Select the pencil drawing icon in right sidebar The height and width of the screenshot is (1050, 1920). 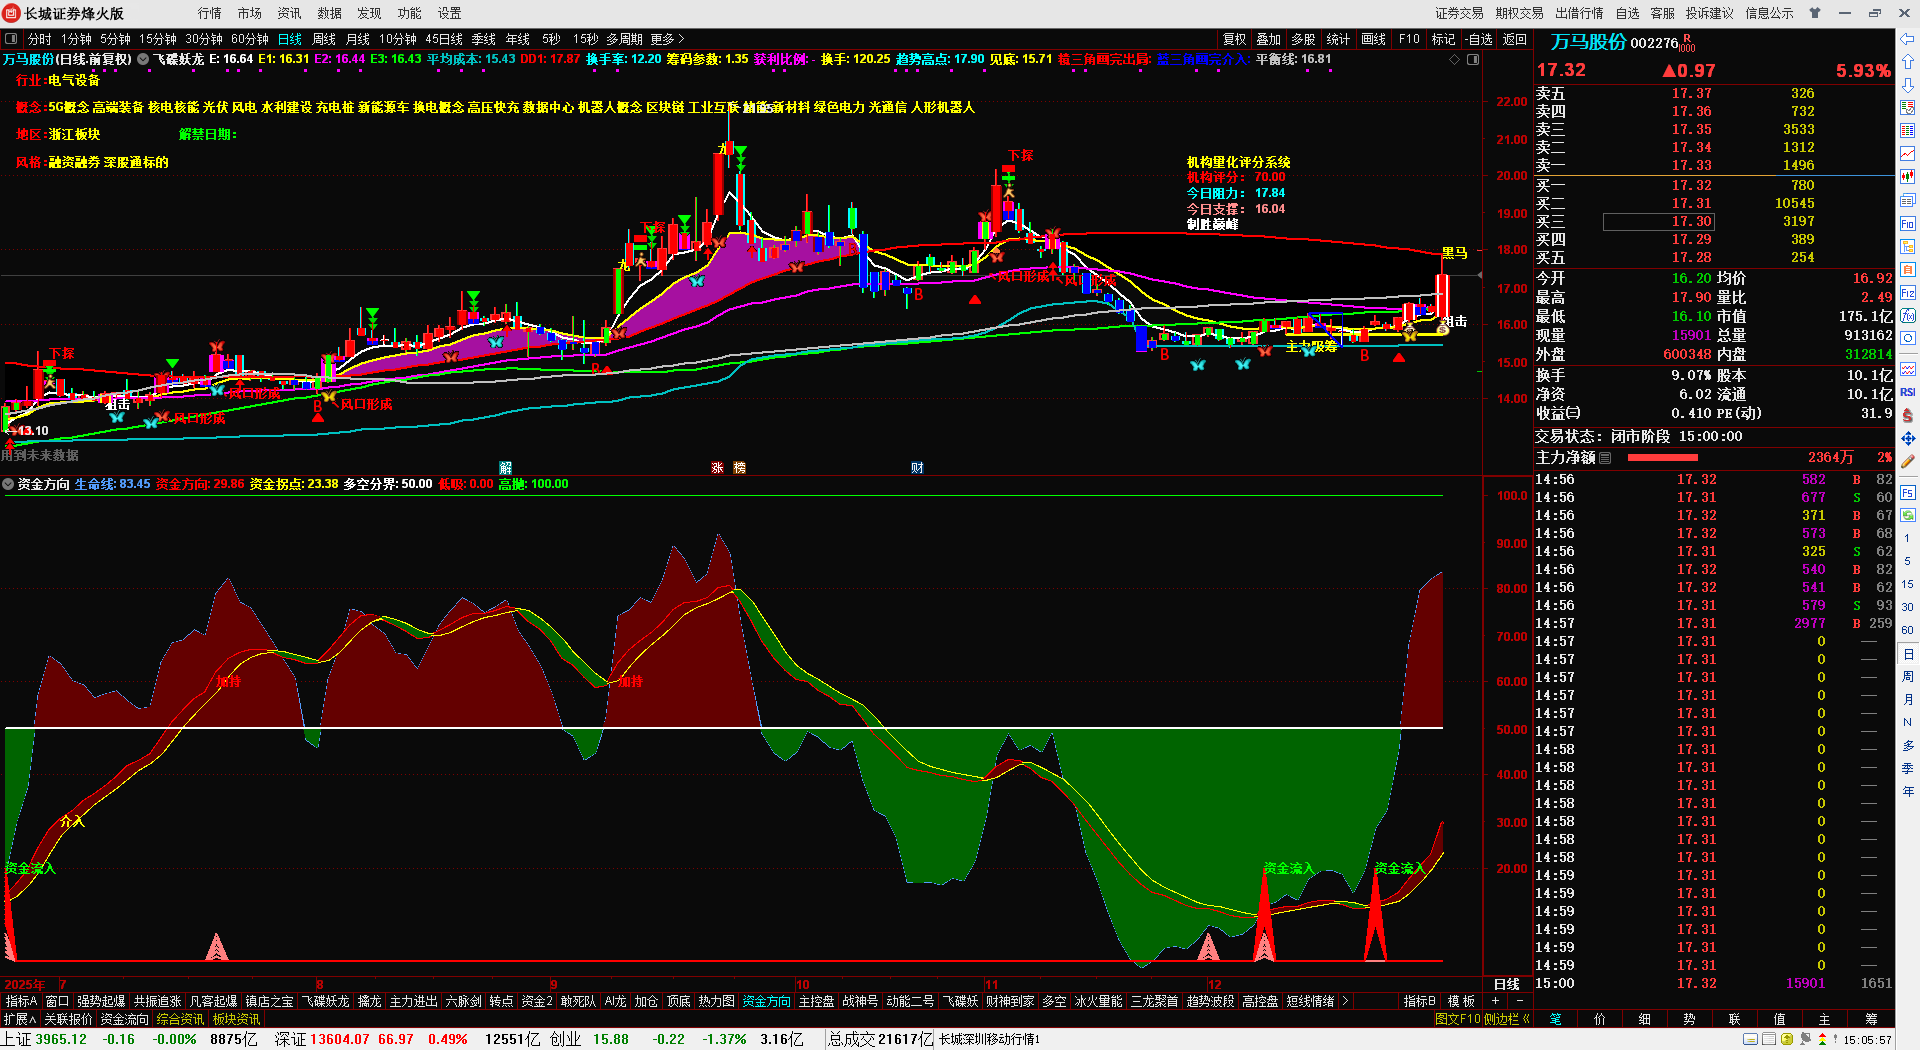(1908, 461)
